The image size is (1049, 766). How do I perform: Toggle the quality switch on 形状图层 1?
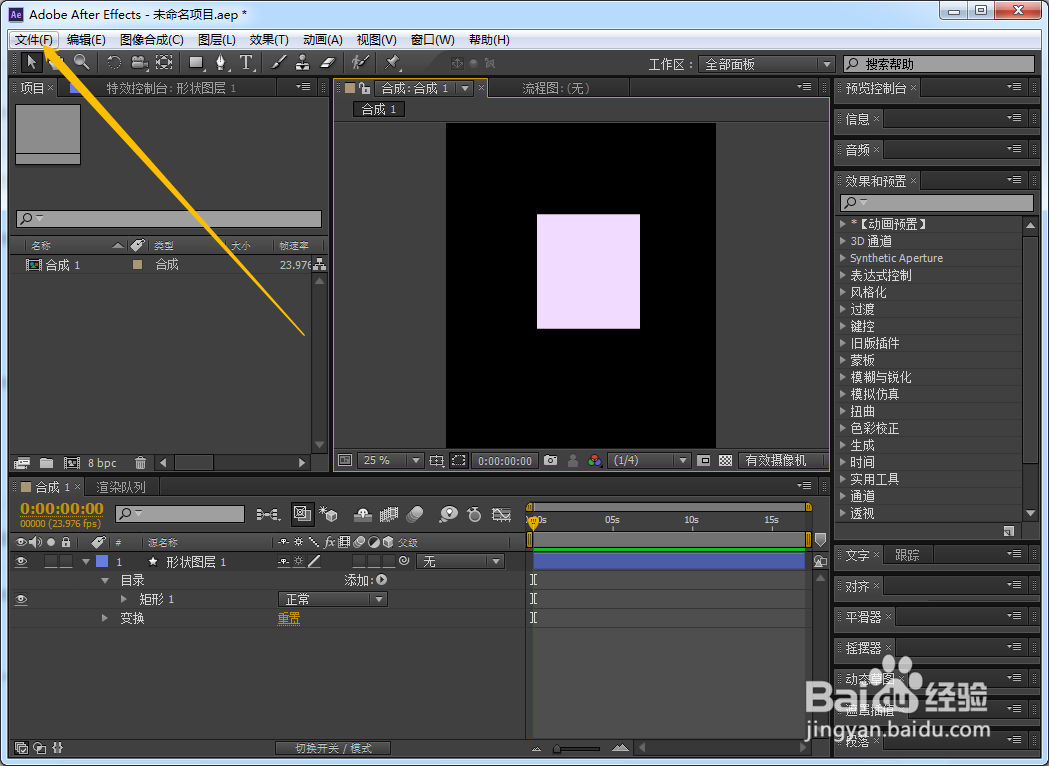[x=314, y=561]
